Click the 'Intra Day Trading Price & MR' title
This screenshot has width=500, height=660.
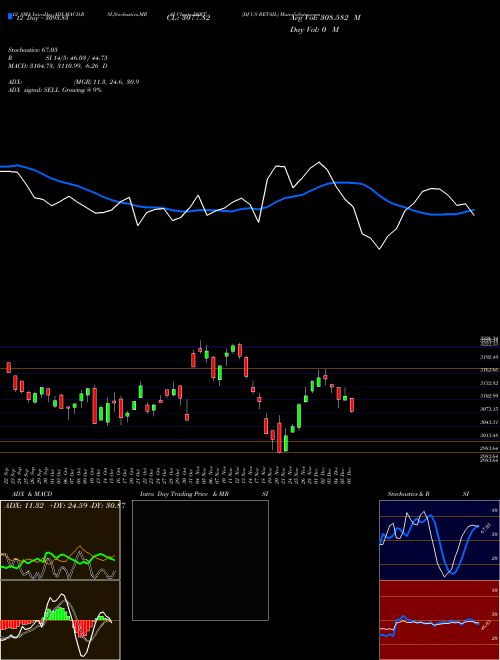184,494
